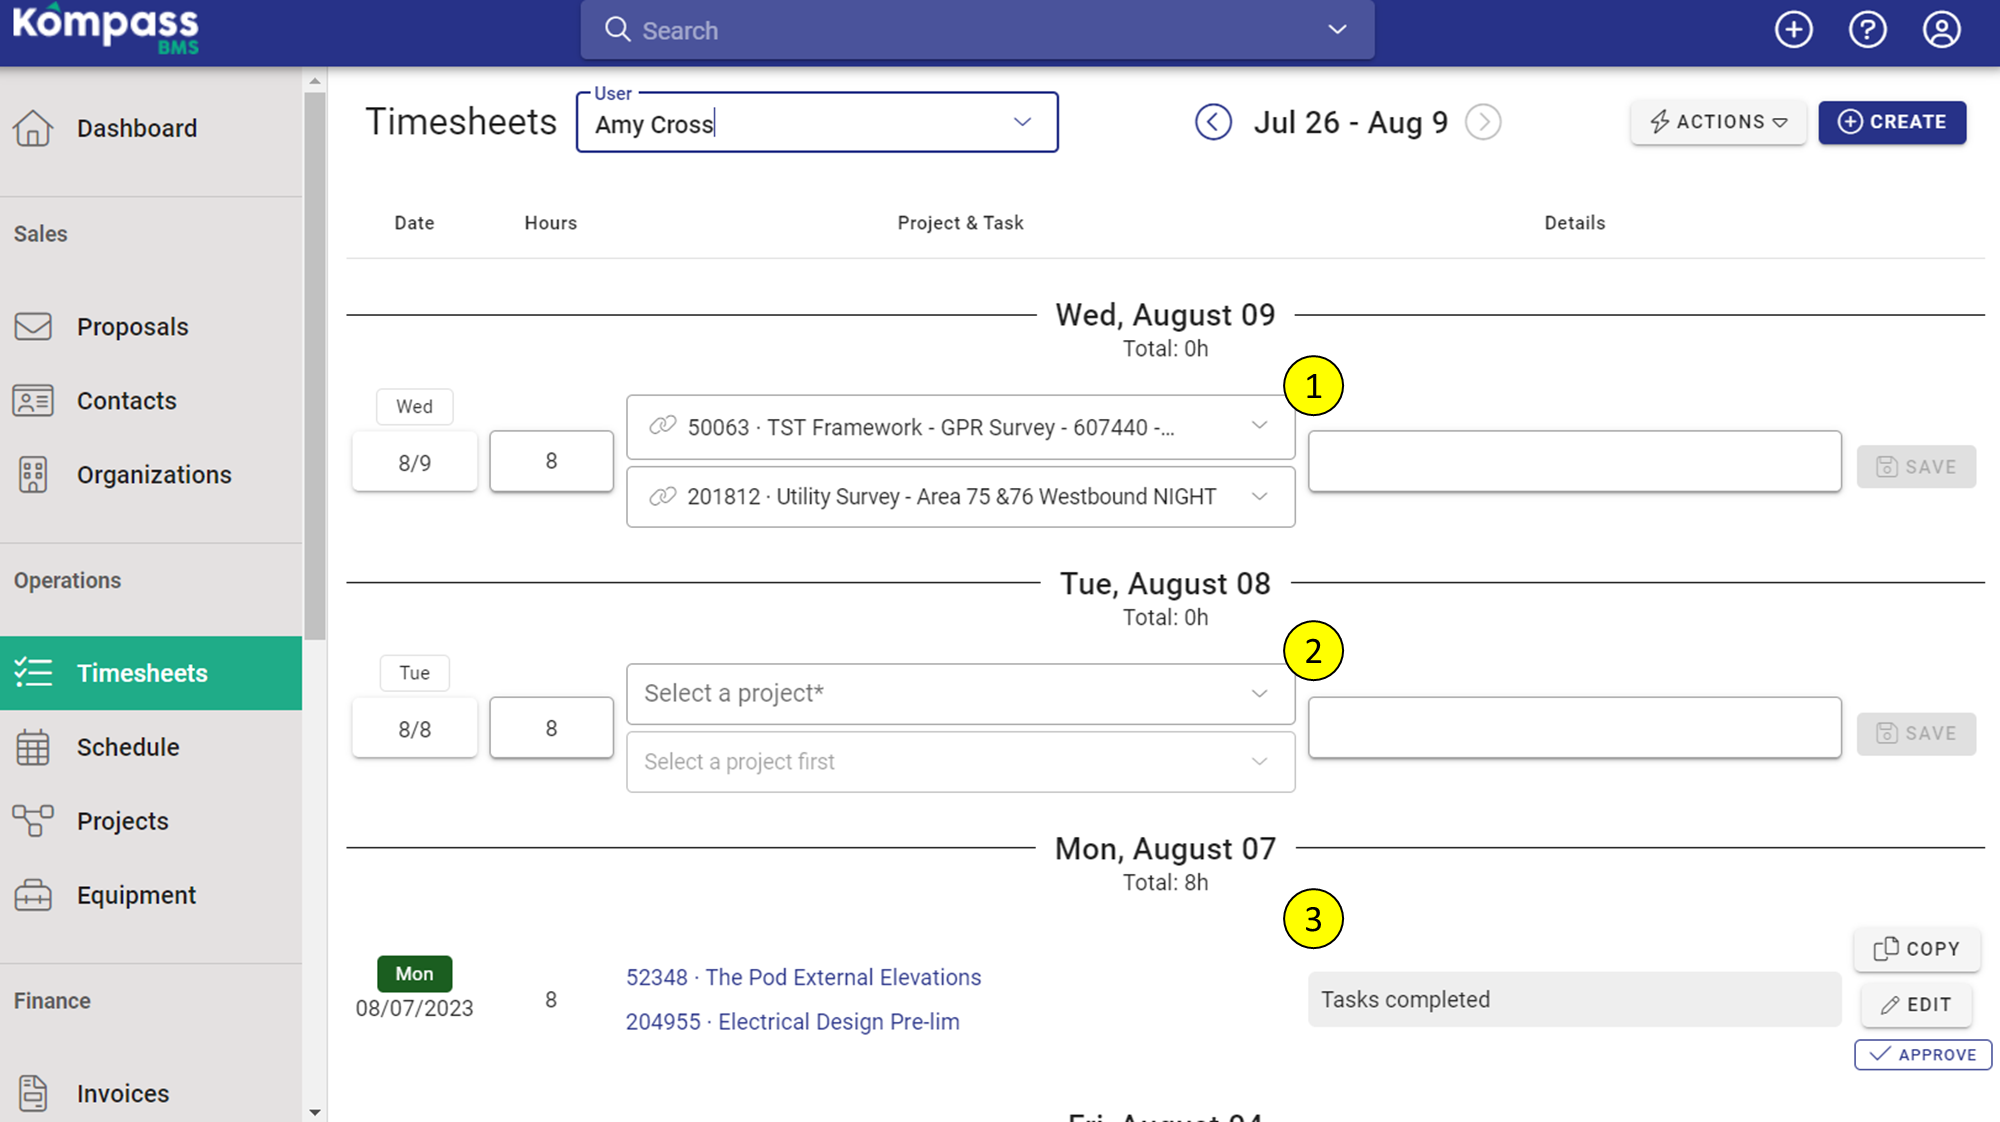2000x1122 pixels.
Task: Expand the Actions menu
Action: click(1717, 122)
